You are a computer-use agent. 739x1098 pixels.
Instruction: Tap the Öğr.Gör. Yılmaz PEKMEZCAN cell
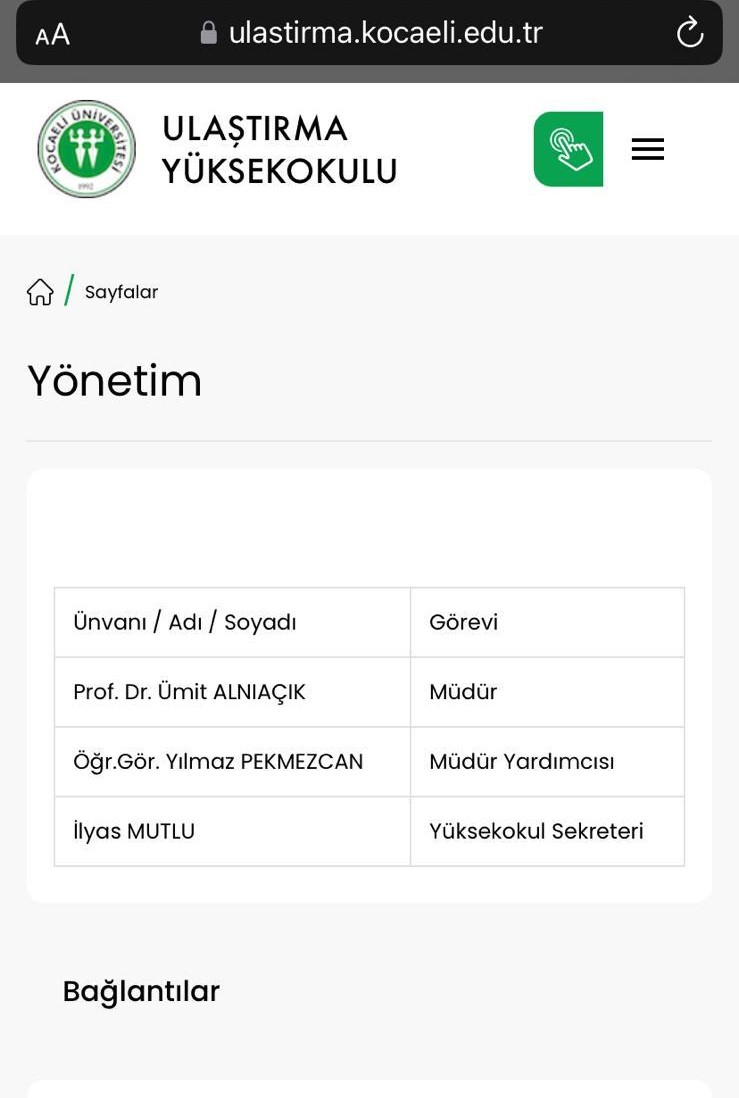[218, 762]
